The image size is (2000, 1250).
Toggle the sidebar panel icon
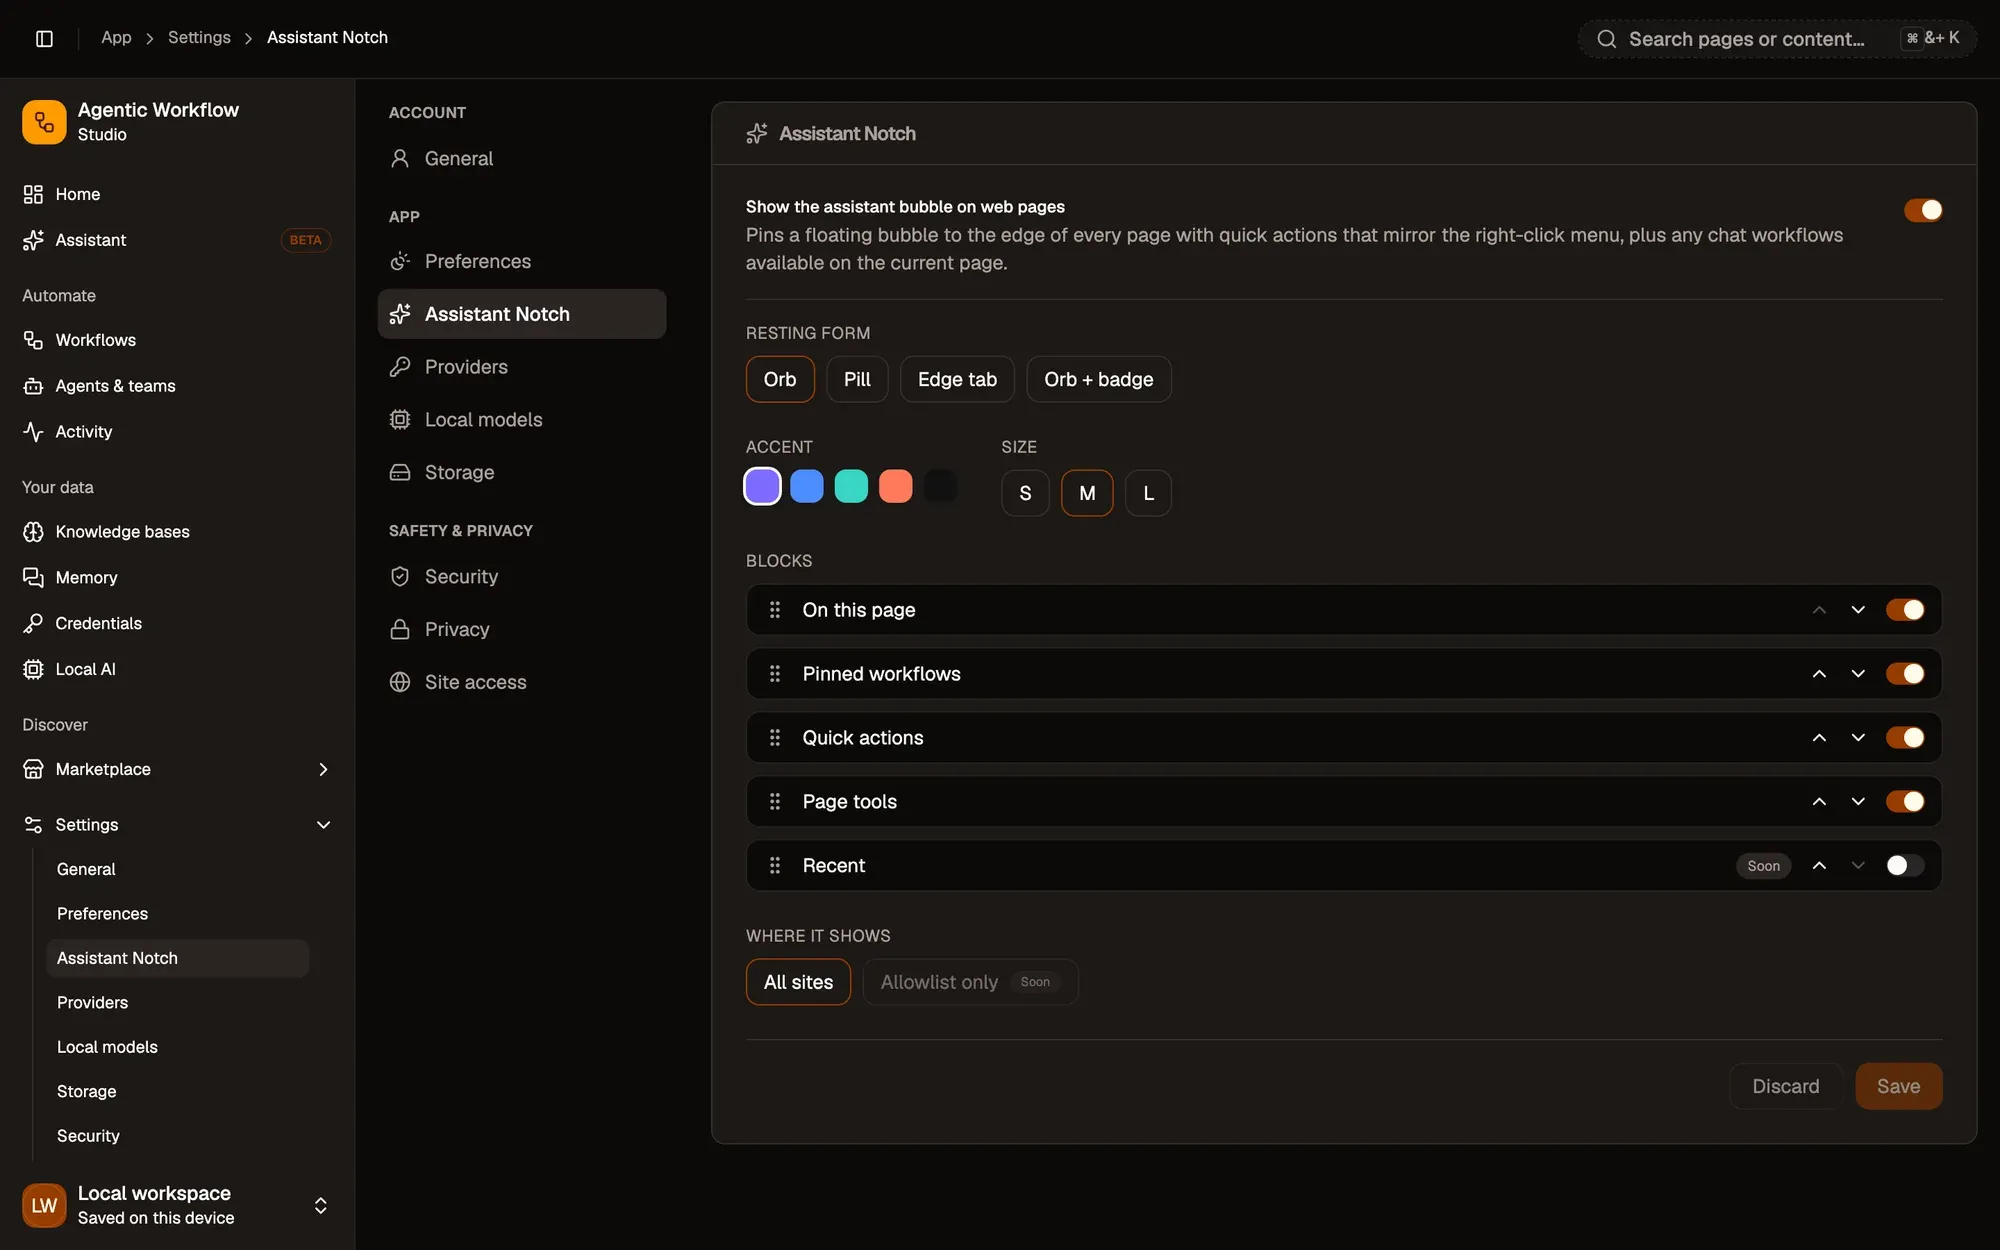(44, 38)
